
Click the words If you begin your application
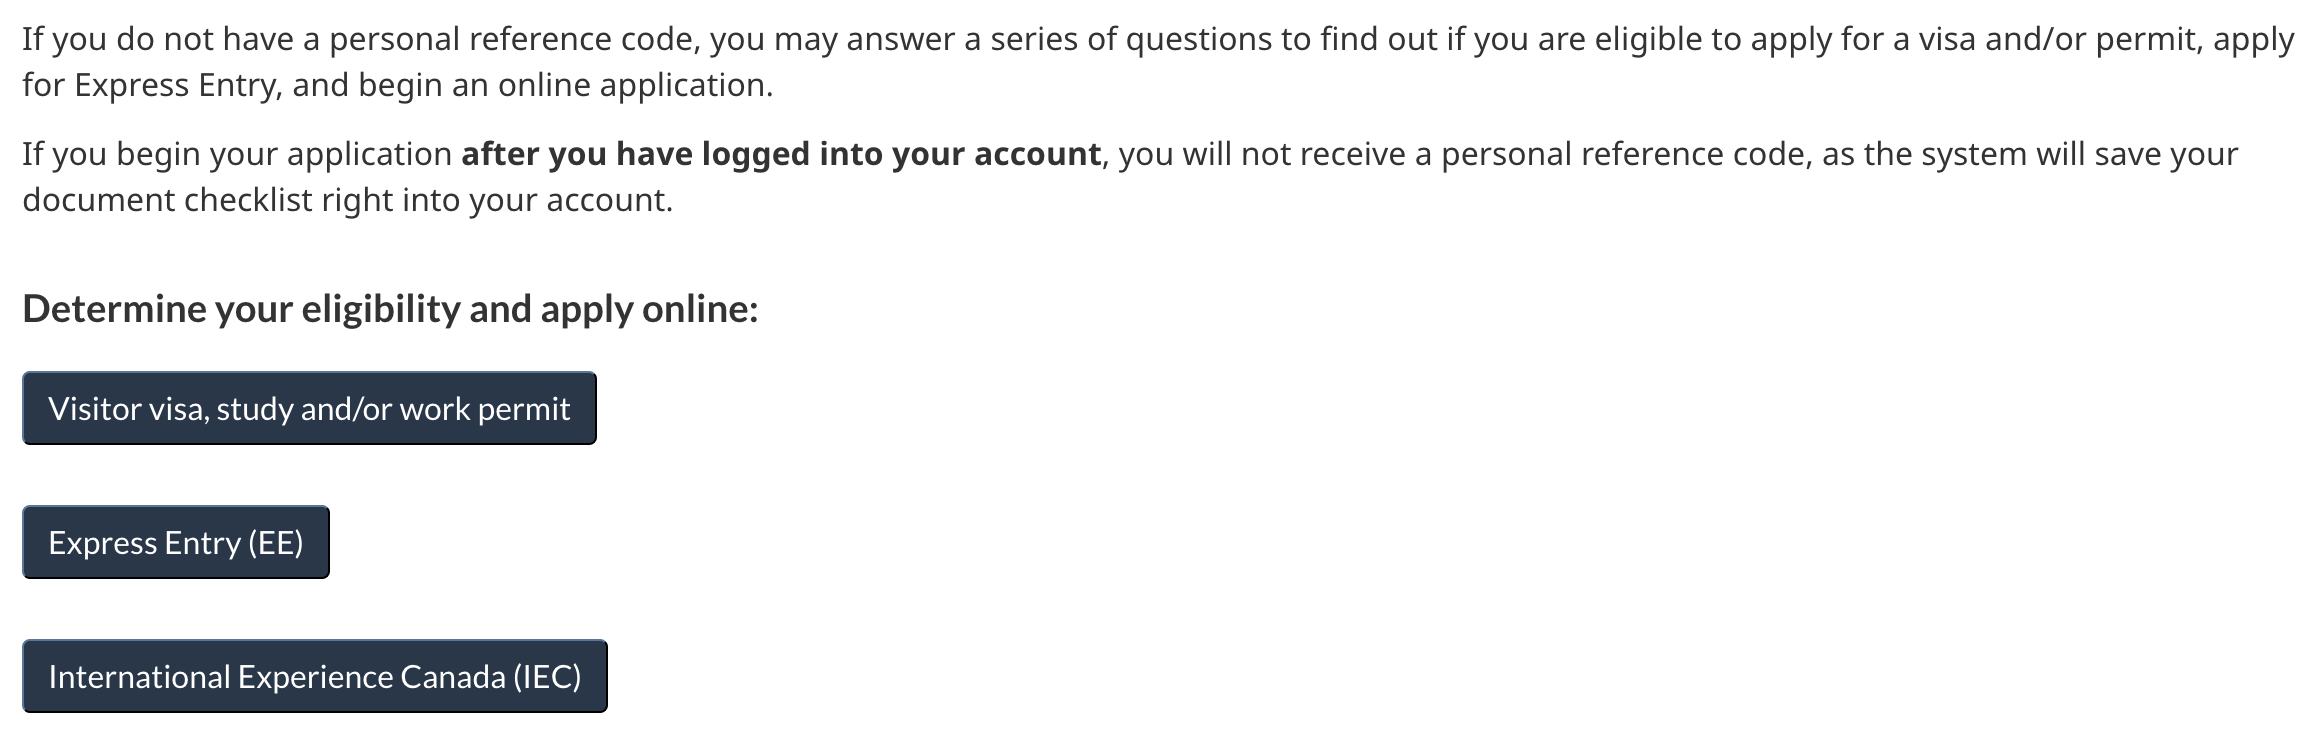tap(237, 154)
